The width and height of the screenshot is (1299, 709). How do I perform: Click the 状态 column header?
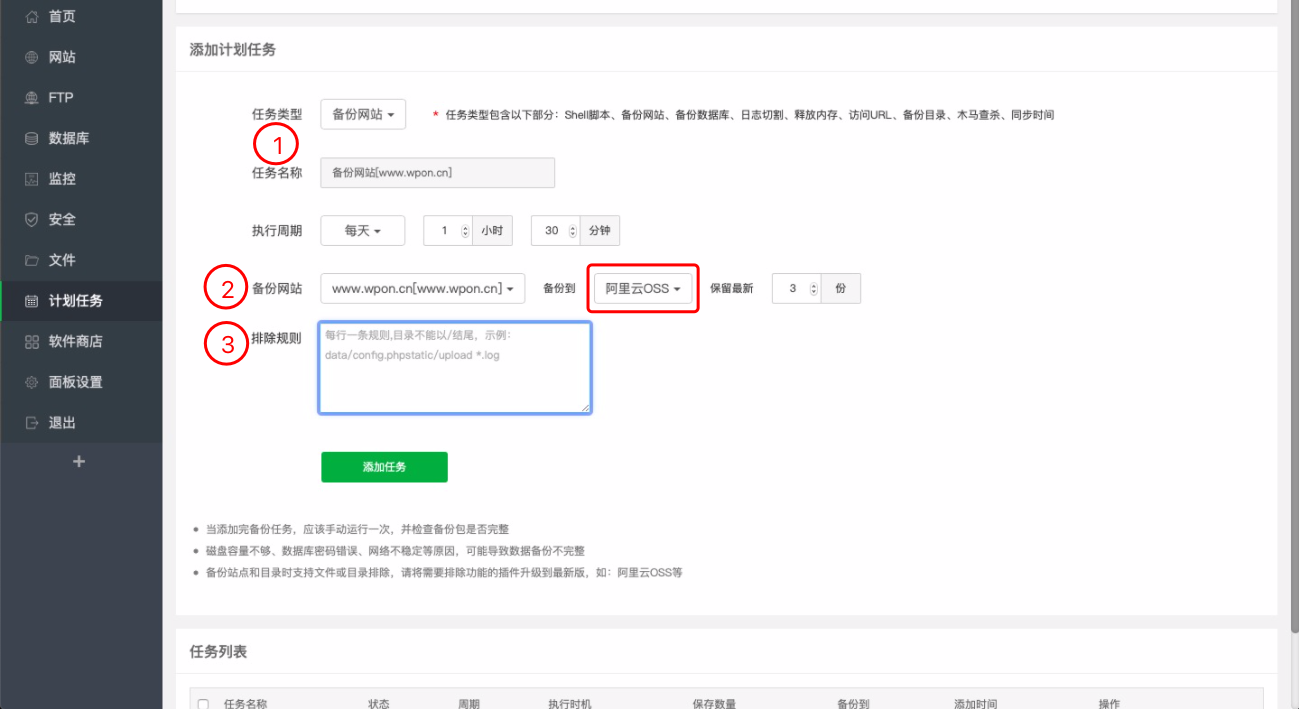379,704
